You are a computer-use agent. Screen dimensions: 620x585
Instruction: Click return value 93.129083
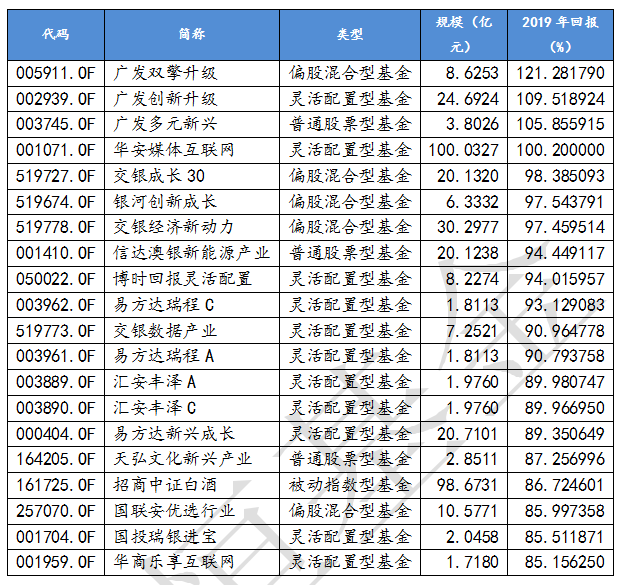pyautogui.click(x=565, y=305)
